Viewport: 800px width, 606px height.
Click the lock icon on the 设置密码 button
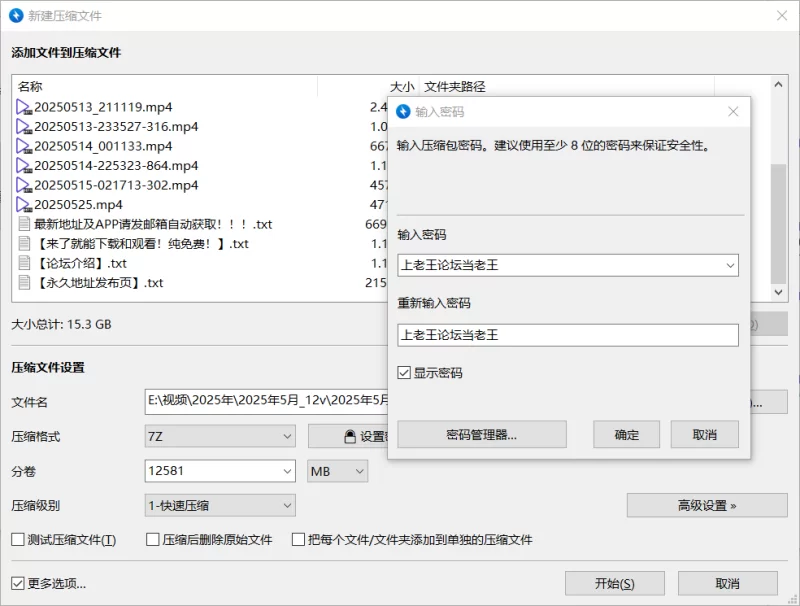[x=350, y=436]
